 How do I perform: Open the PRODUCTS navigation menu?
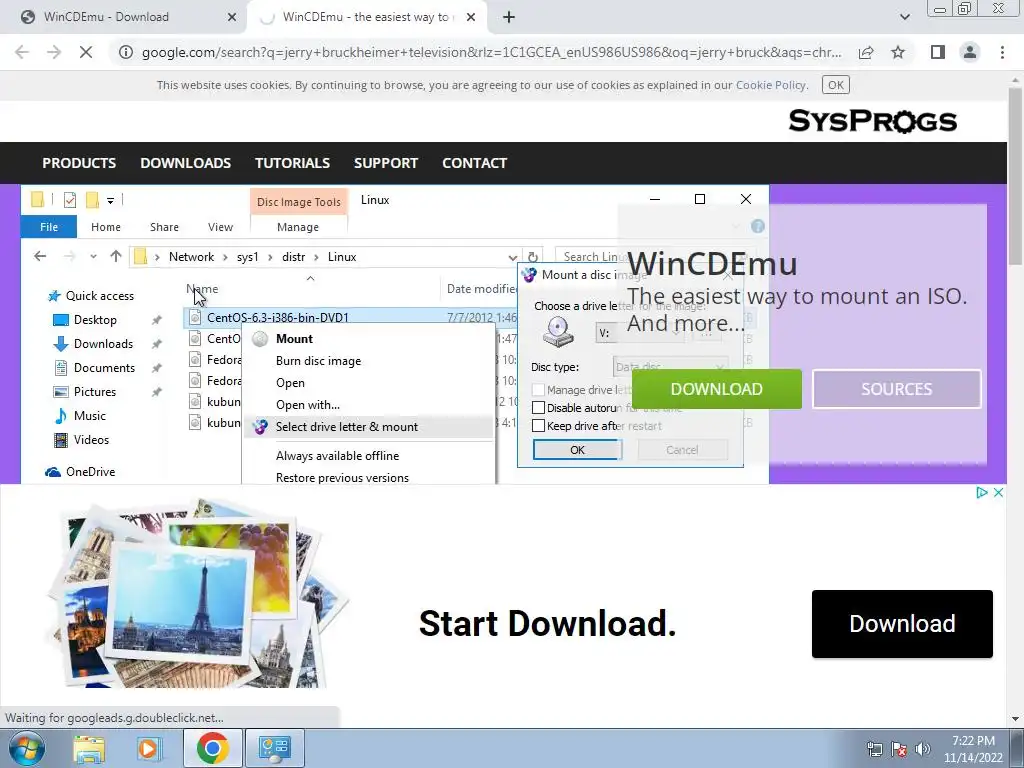(79, 163)
